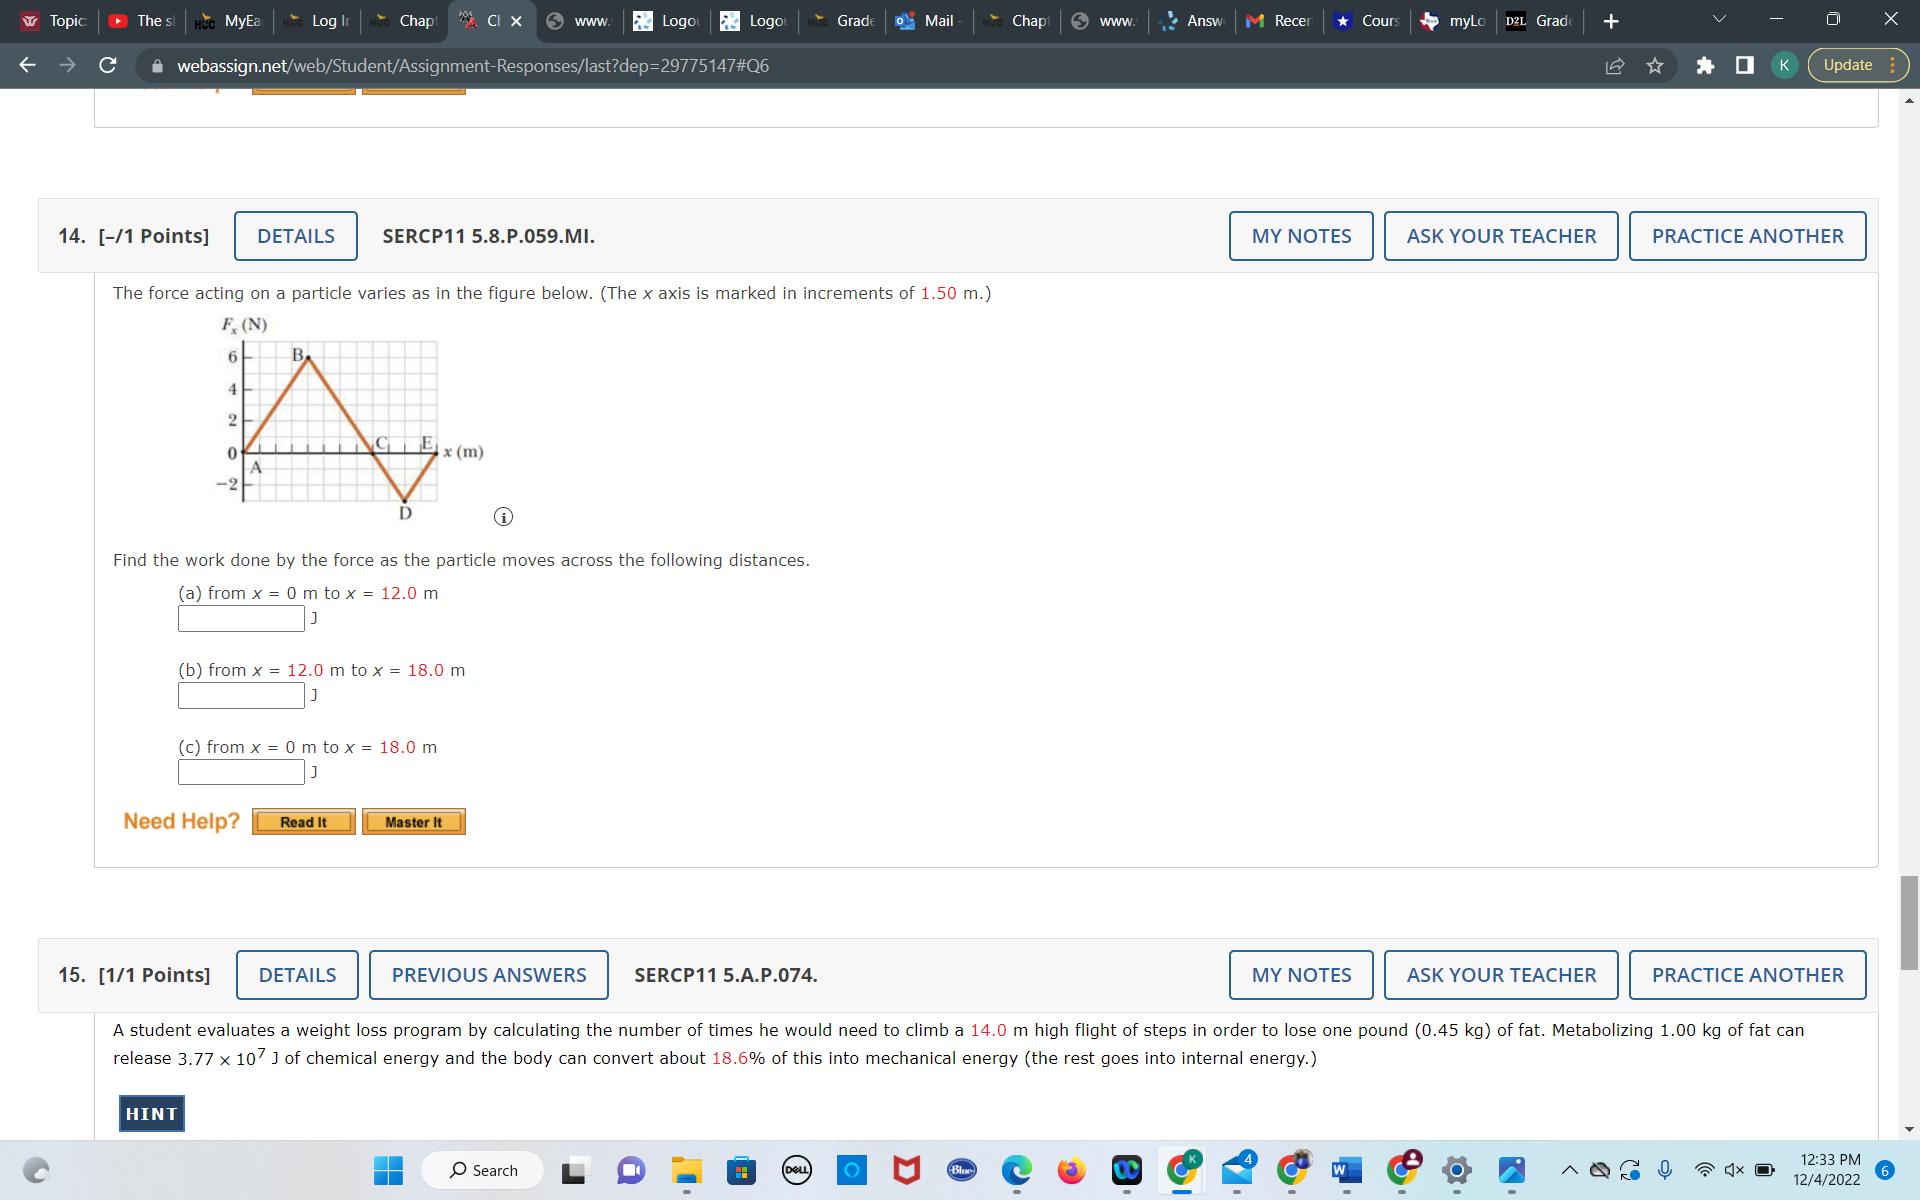Click the MY NOTES button for question 15
The width and height of the screenshot is (1920, 1200).
point(1299,975)
